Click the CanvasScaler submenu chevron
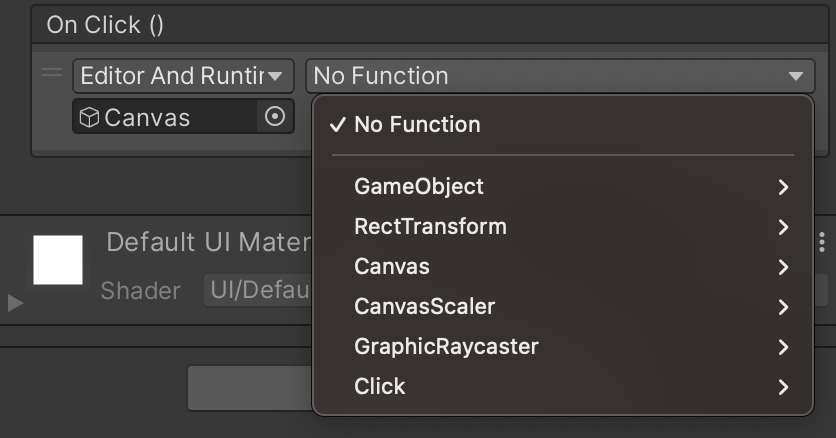This screenshot has width=836, height=438. click(x=783, y=307)
